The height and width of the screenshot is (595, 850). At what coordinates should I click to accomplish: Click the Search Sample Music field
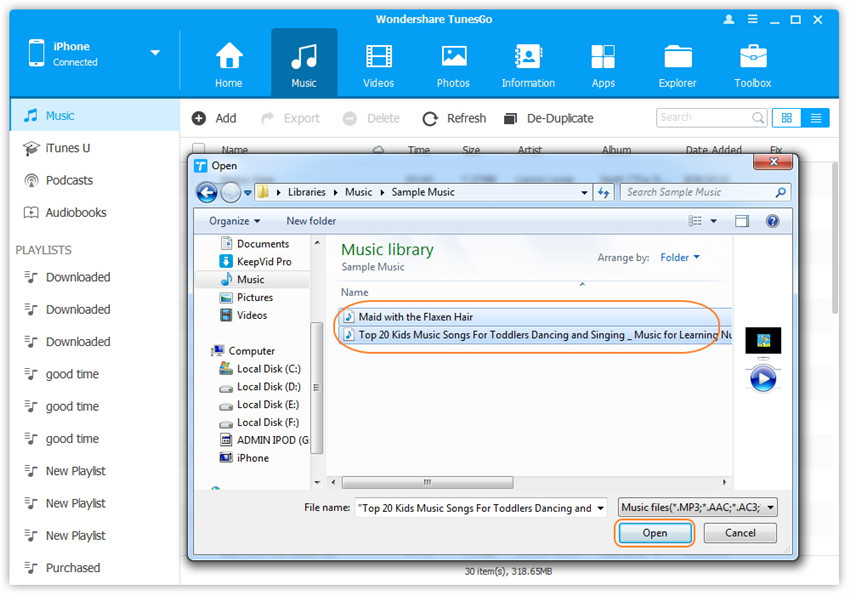coord(698,192)
